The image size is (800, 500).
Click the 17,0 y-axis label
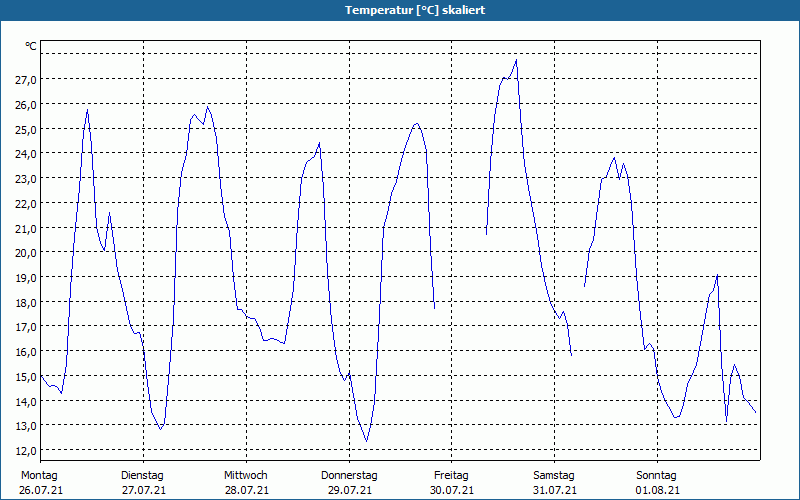tap(26, 327)
